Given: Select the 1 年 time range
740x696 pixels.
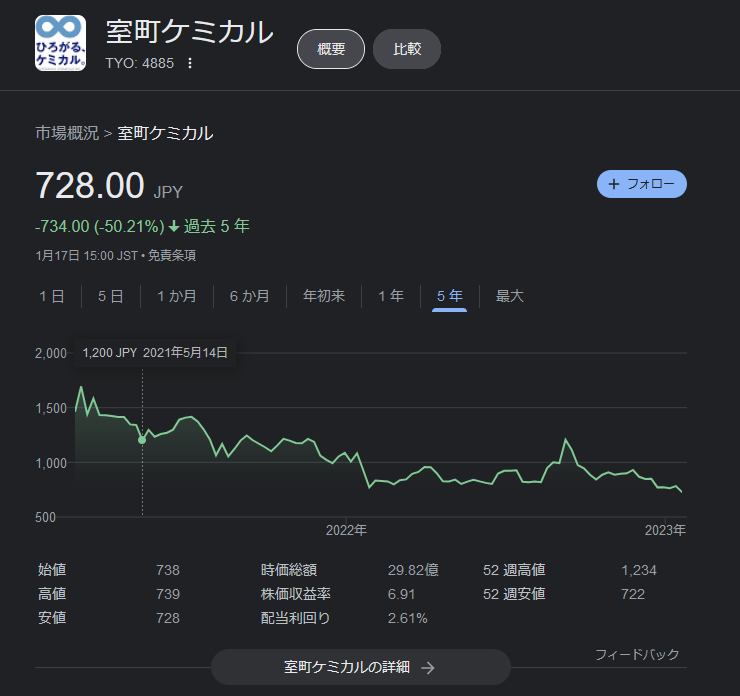Looking at the screenshot, I should [x=391, y=296].
